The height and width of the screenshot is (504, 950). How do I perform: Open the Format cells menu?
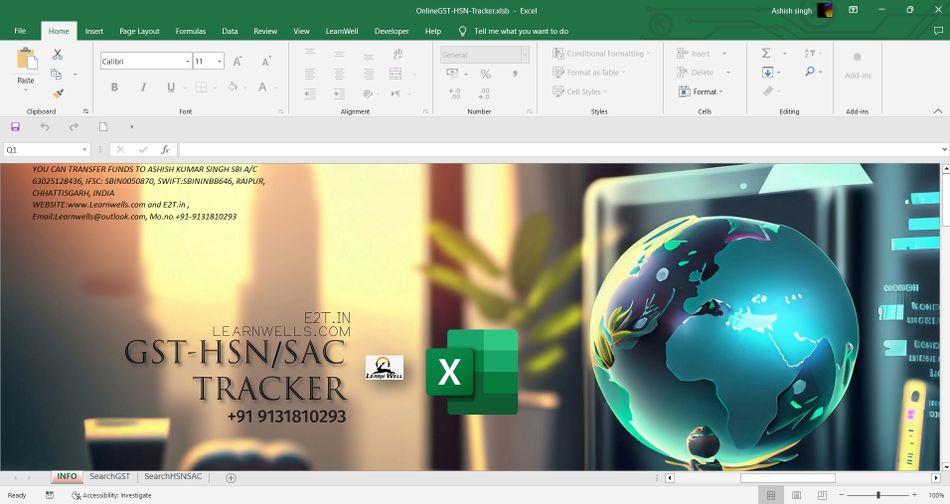[700, 91]
